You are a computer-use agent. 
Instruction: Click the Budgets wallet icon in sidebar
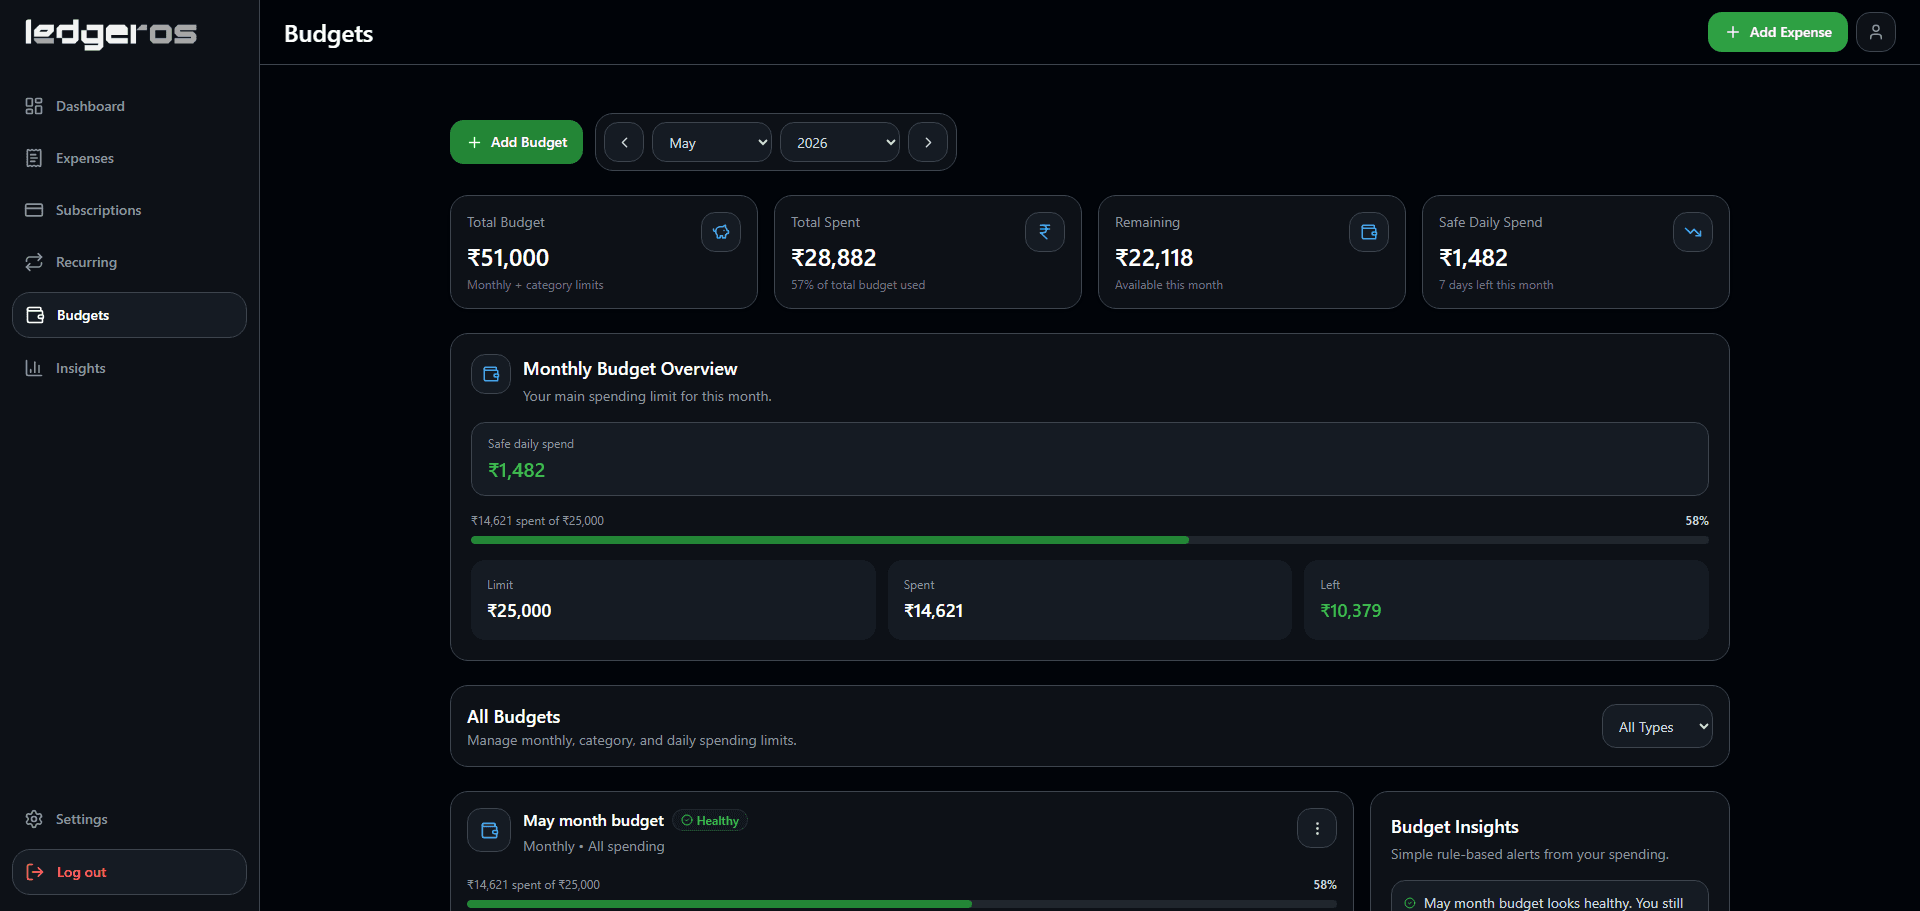click(35, 315)
